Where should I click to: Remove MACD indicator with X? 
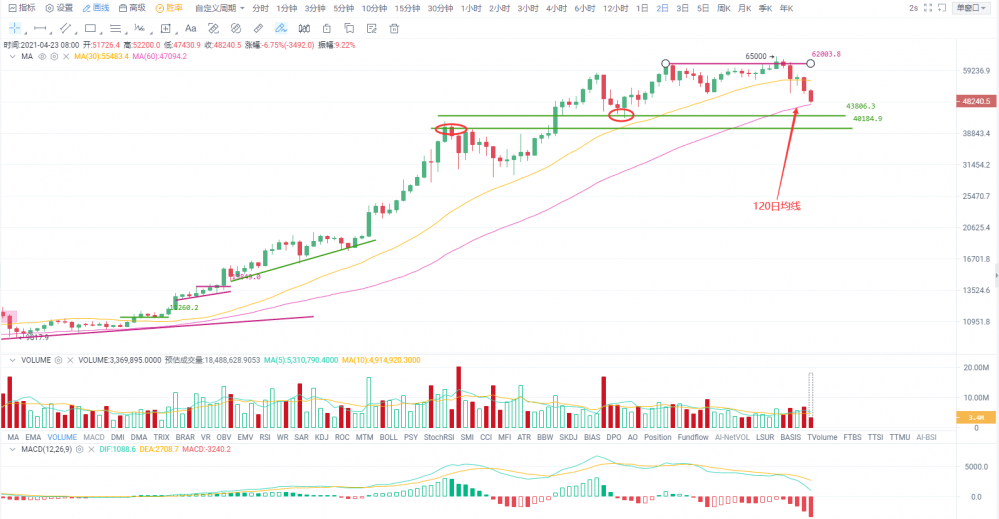[91, 450]
